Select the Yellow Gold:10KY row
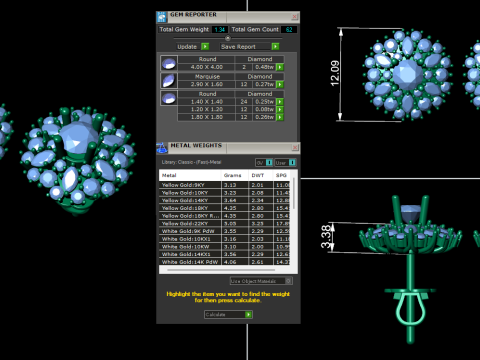Image resolution: width=480 pixels, height=360 pixels. click(224, 193)
